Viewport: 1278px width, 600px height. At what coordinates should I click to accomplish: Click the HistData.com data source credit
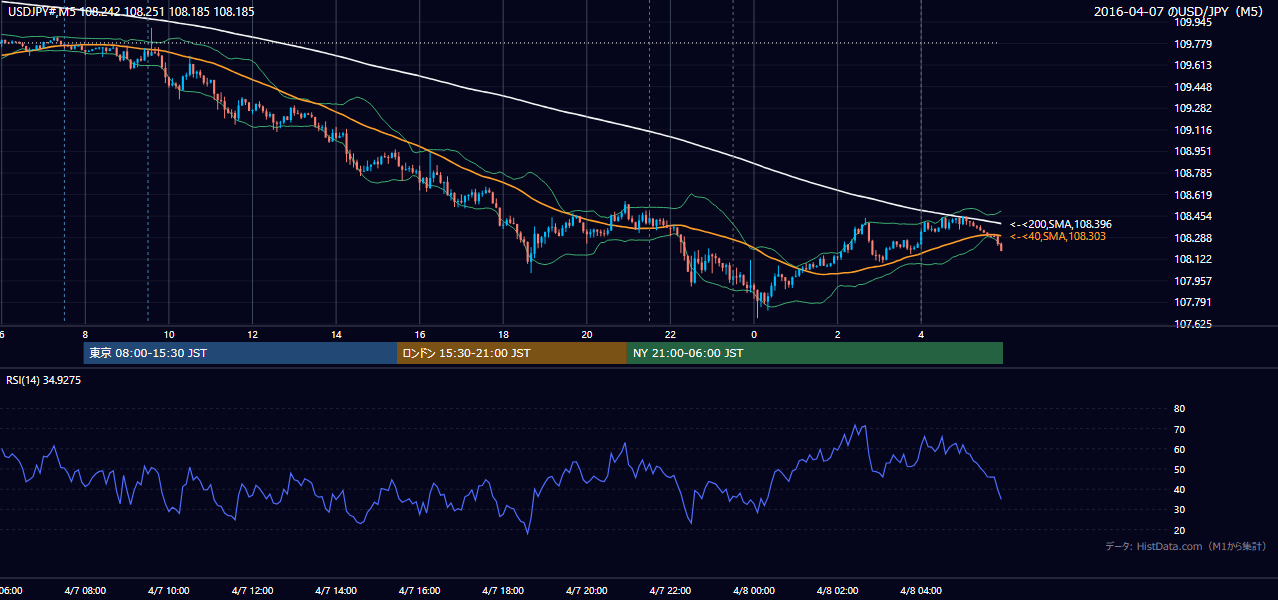[x=1186, y=546]
